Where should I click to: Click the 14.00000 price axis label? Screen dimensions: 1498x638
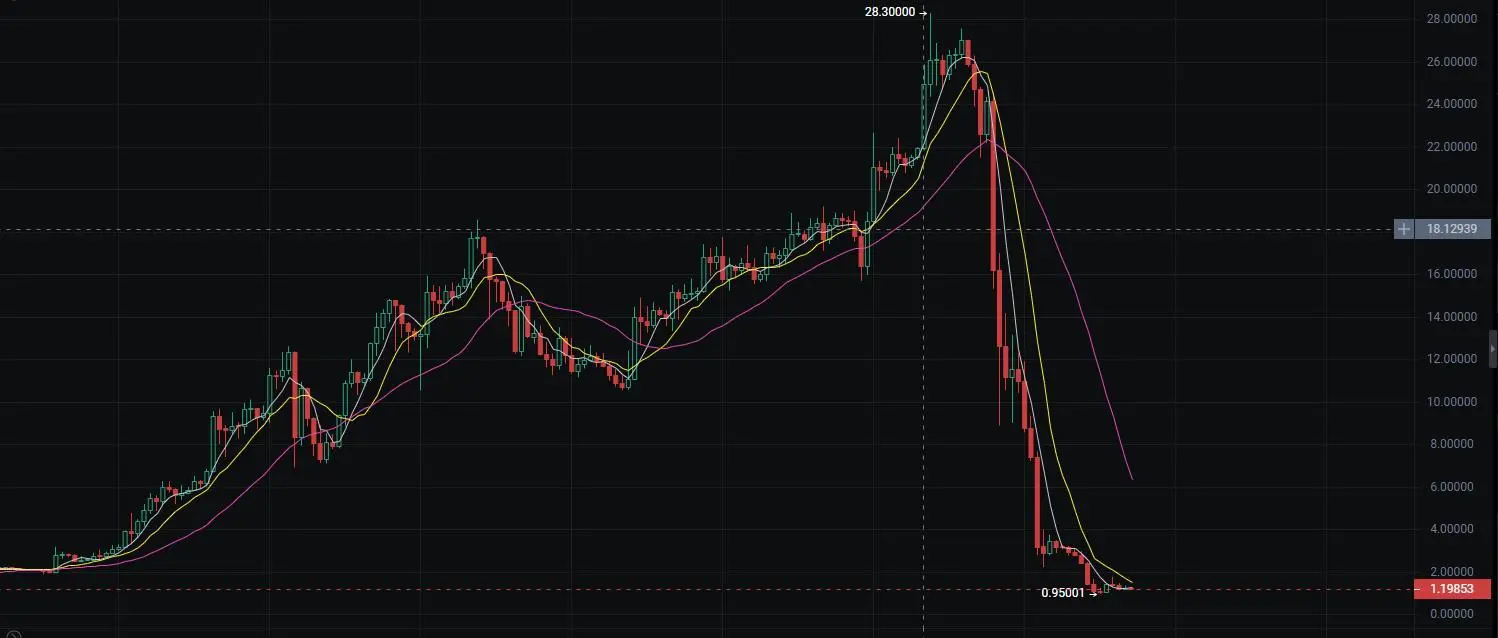(1451, 317)
